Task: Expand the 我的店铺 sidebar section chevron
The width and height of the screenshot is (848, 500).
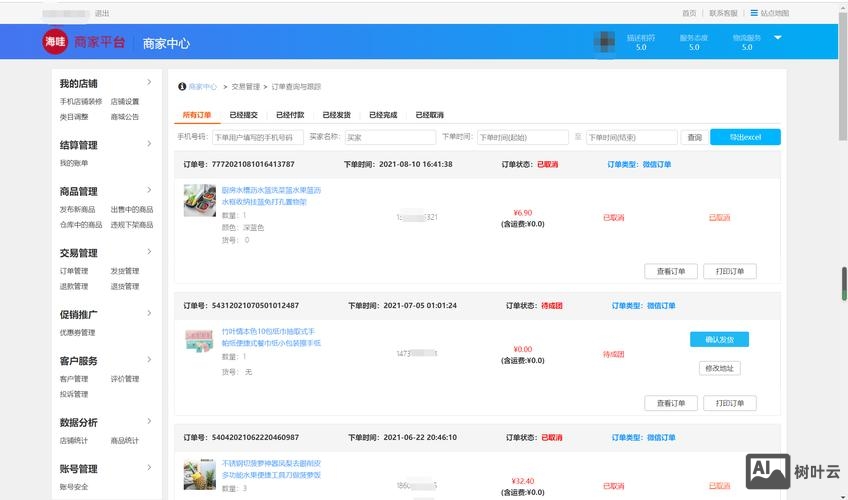Action: click(149, 82)
